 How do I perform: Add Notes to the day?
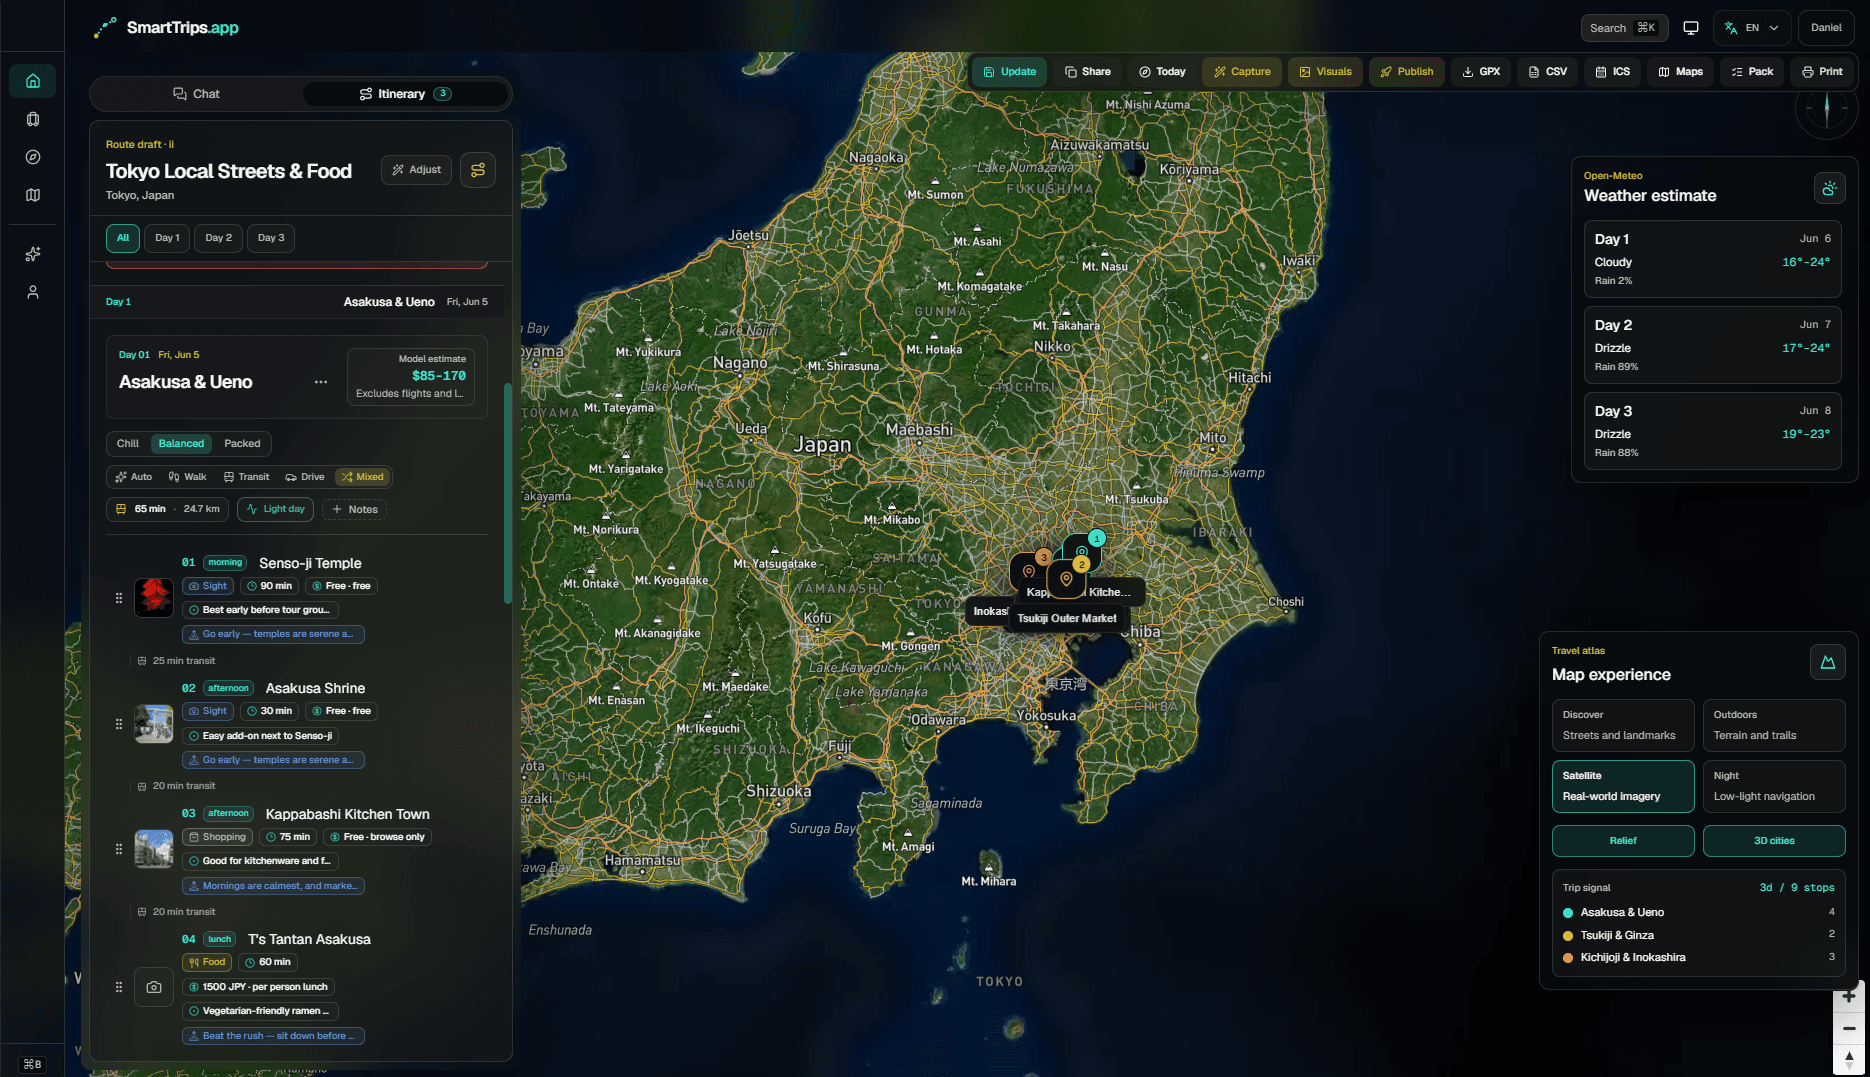click(354, 510)
